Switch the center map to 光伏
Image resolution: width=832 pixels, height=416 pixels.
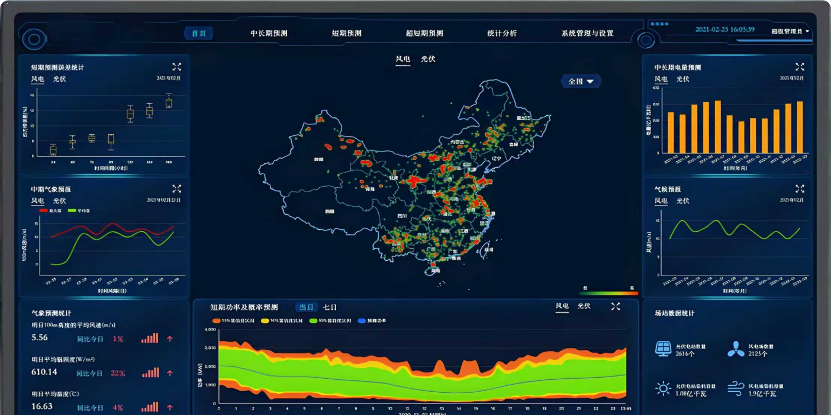[x=428, y=60]
